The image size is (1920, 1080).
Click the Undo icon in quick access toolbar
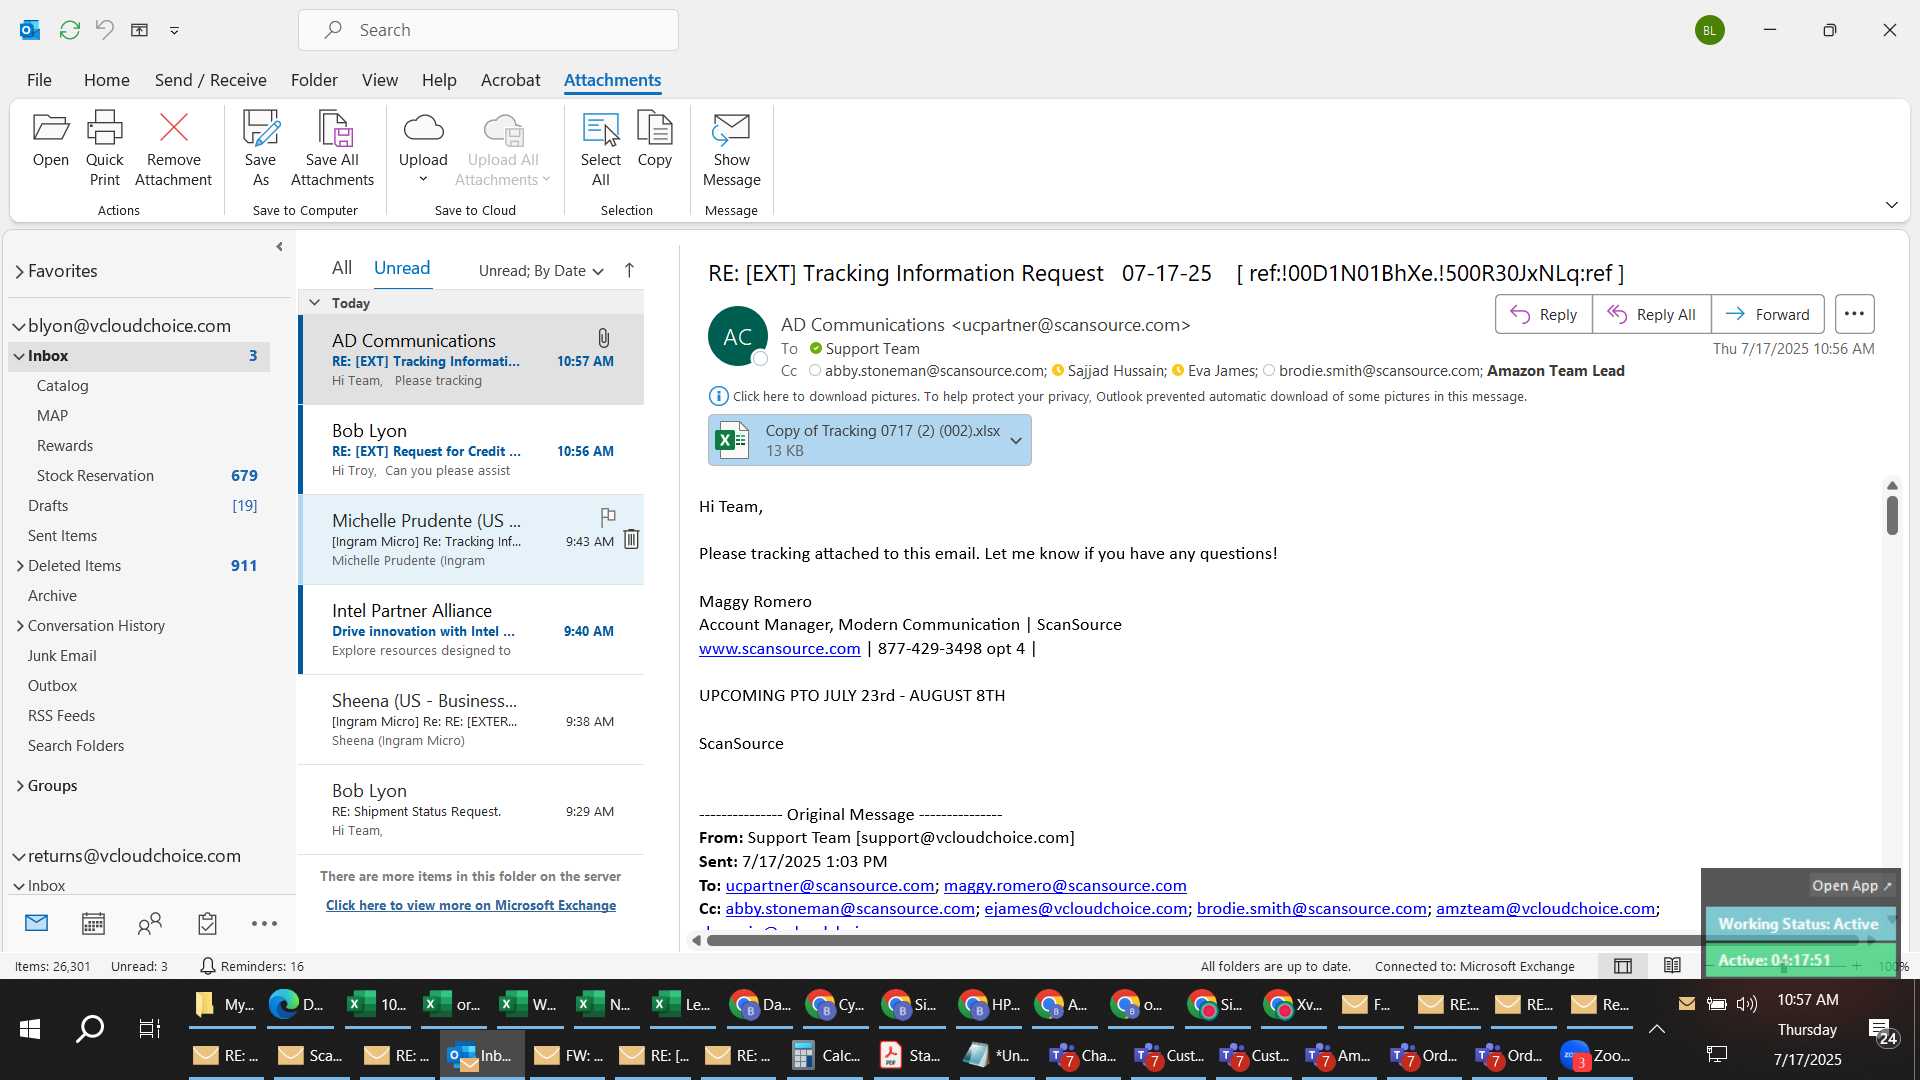(x=104, y=30)
